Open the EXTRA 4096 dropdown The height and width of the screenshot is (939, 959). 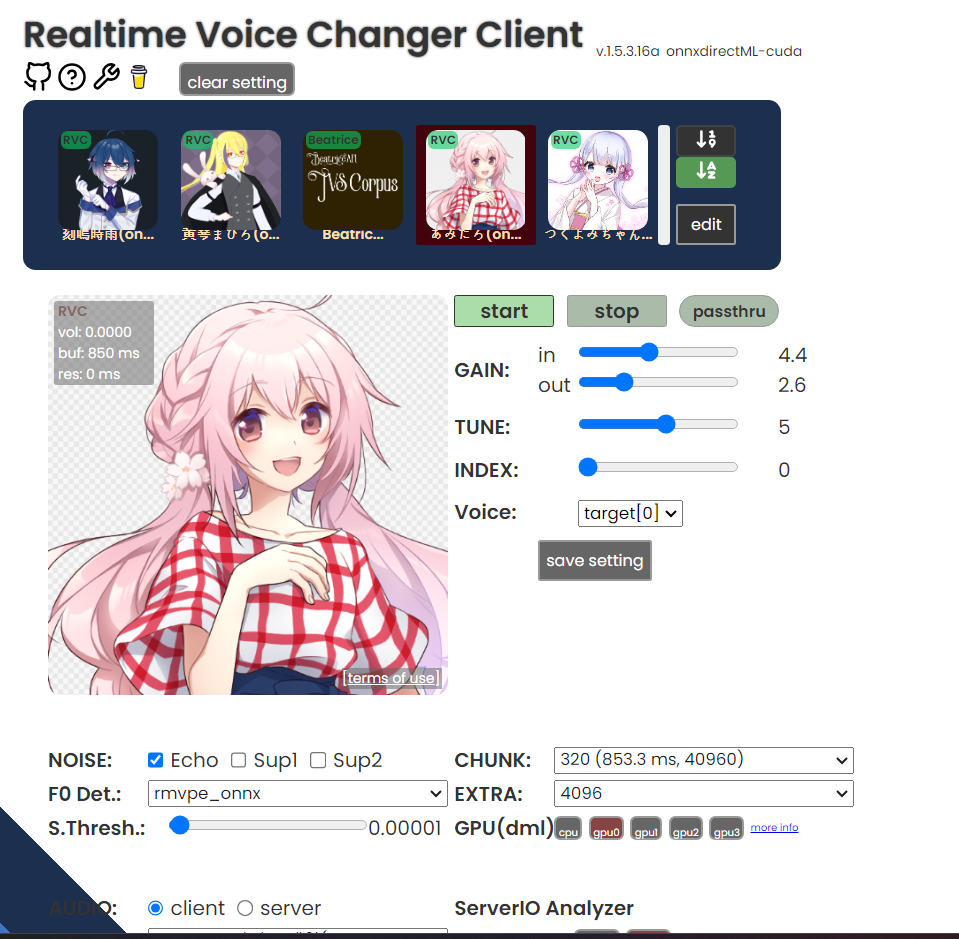703,793
